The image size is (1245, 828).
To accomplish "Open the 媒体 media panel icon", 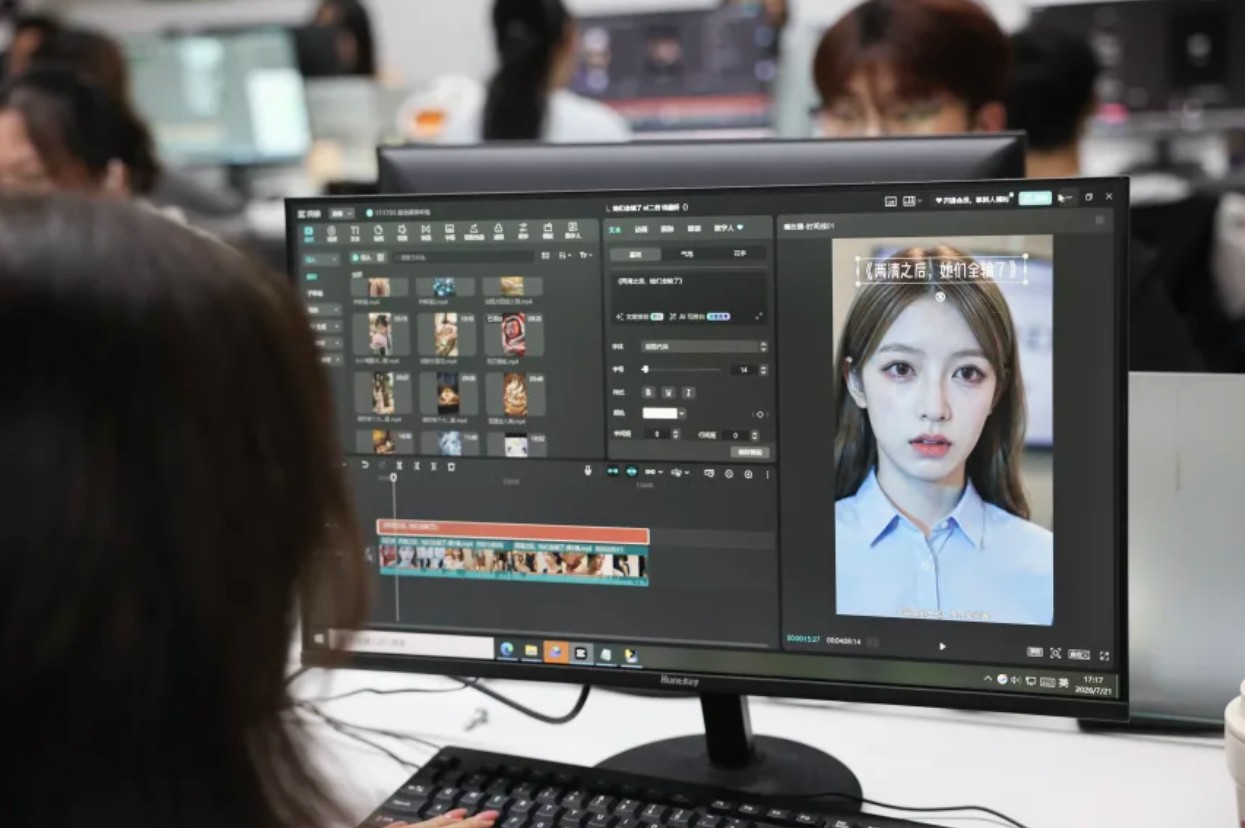I will [x=308, y=232].
